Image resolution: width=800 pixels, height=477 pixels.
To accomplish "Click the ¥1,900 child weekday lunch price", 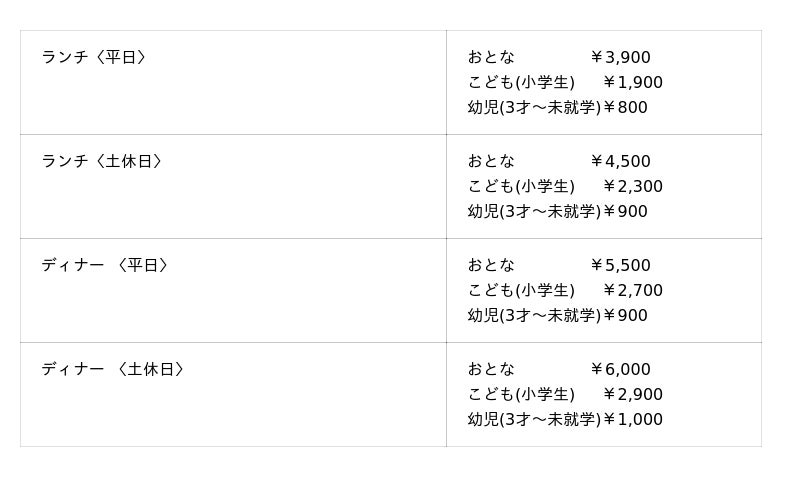I will tap(633, 83).
